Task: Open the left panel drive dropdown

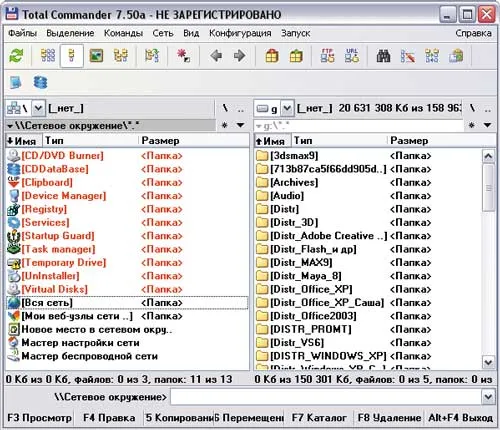Action: coord(38,108)
